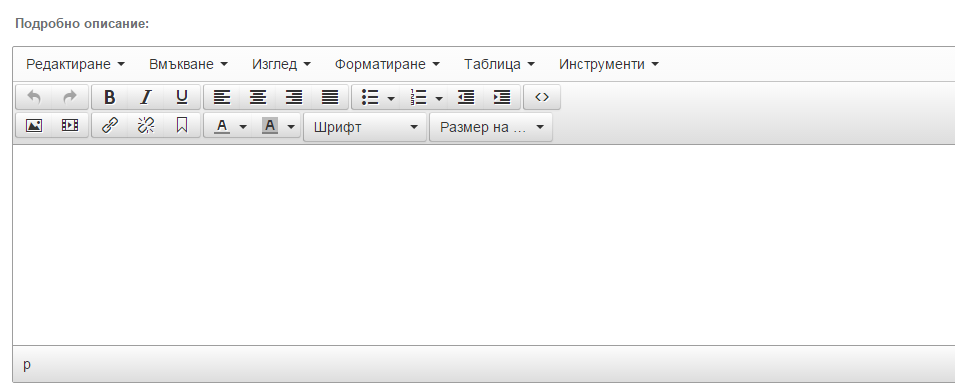Select the p element in status bar

pyautogui.click(x=27, y=364)
